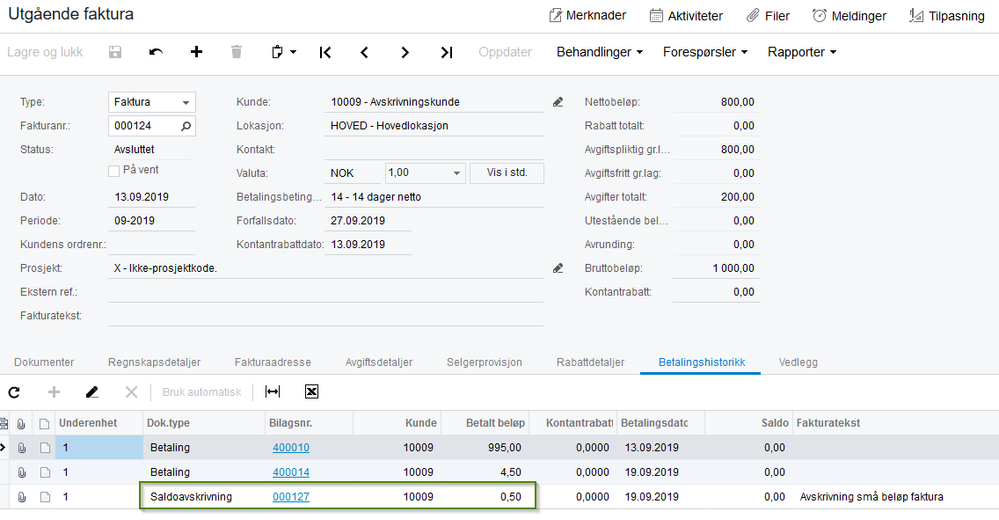Viewport: 999px width, 520px height.
Task: Navigate to the next invoice record
Action: pyautogui.click(x=405, y=52)
